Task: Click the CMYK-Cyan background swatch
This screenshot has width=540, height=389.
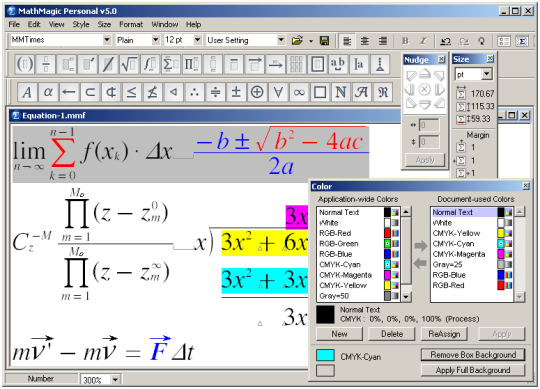Action: click(x=325, y=356)
